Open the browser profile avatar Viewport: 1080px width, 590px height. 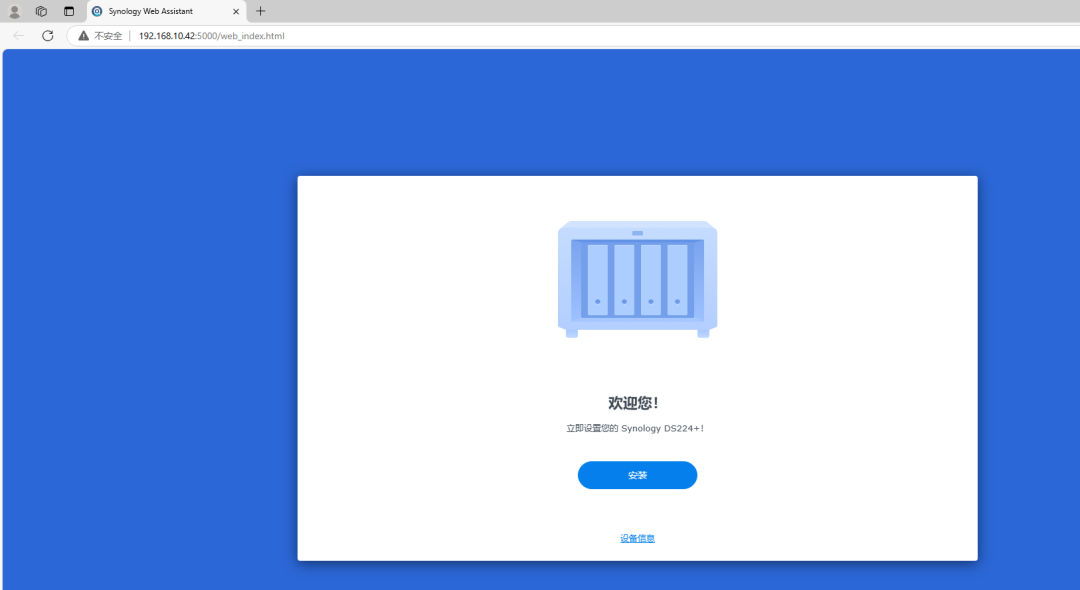click(15, 12)
